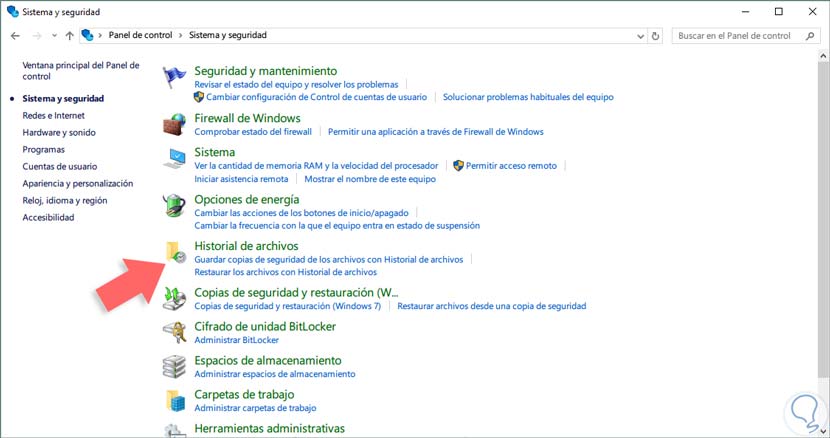Select Sistema y seguridad in the sidebar
Viewport: 830px width, 438px height.
(x=63, y=99)
